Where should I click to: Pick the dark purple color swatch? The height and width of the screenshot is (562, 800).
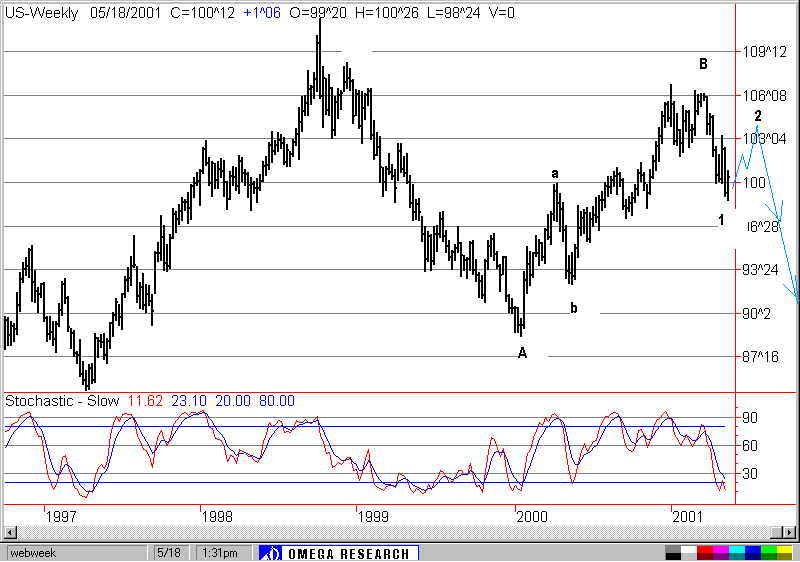click(x=721, y=556)
